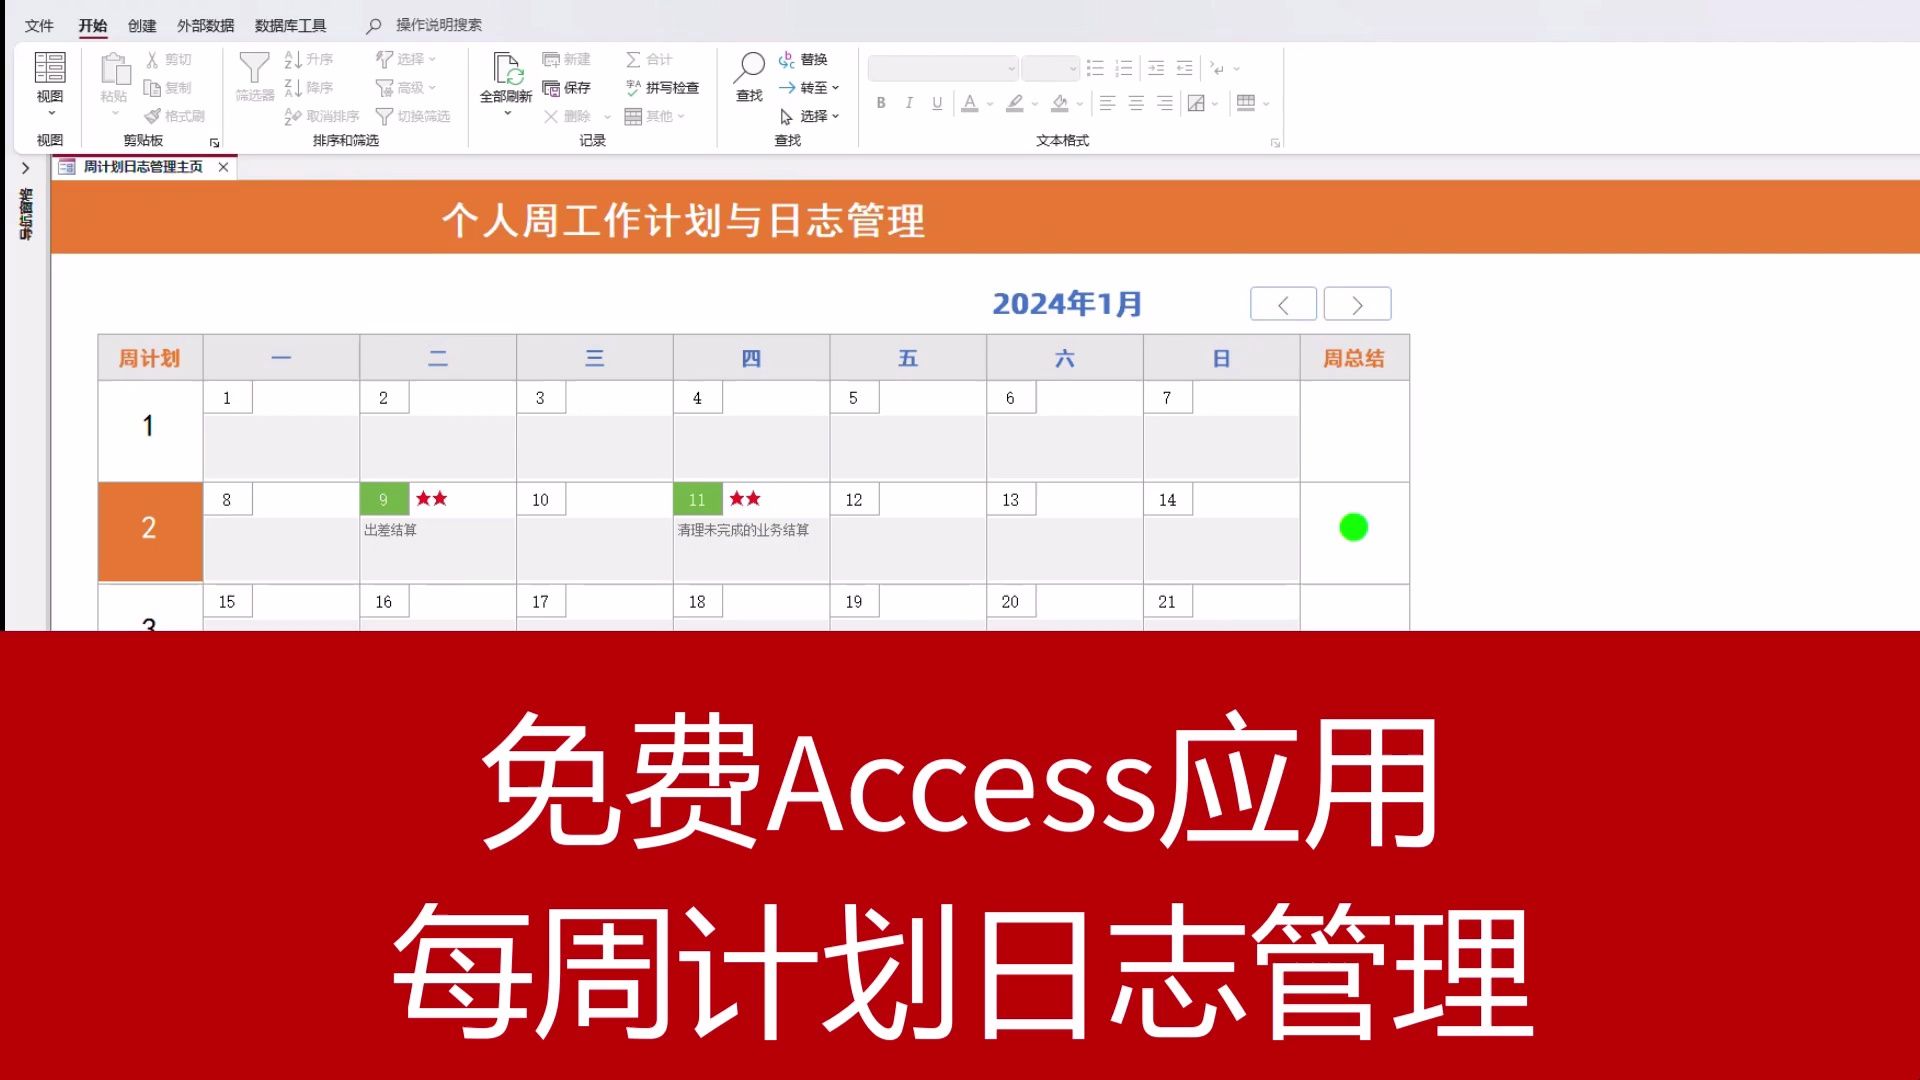This screenshot has height=1080, width=1920.
Task: Toggle Bold formatting
Action: pyautogui.click(x=881, y=103)
